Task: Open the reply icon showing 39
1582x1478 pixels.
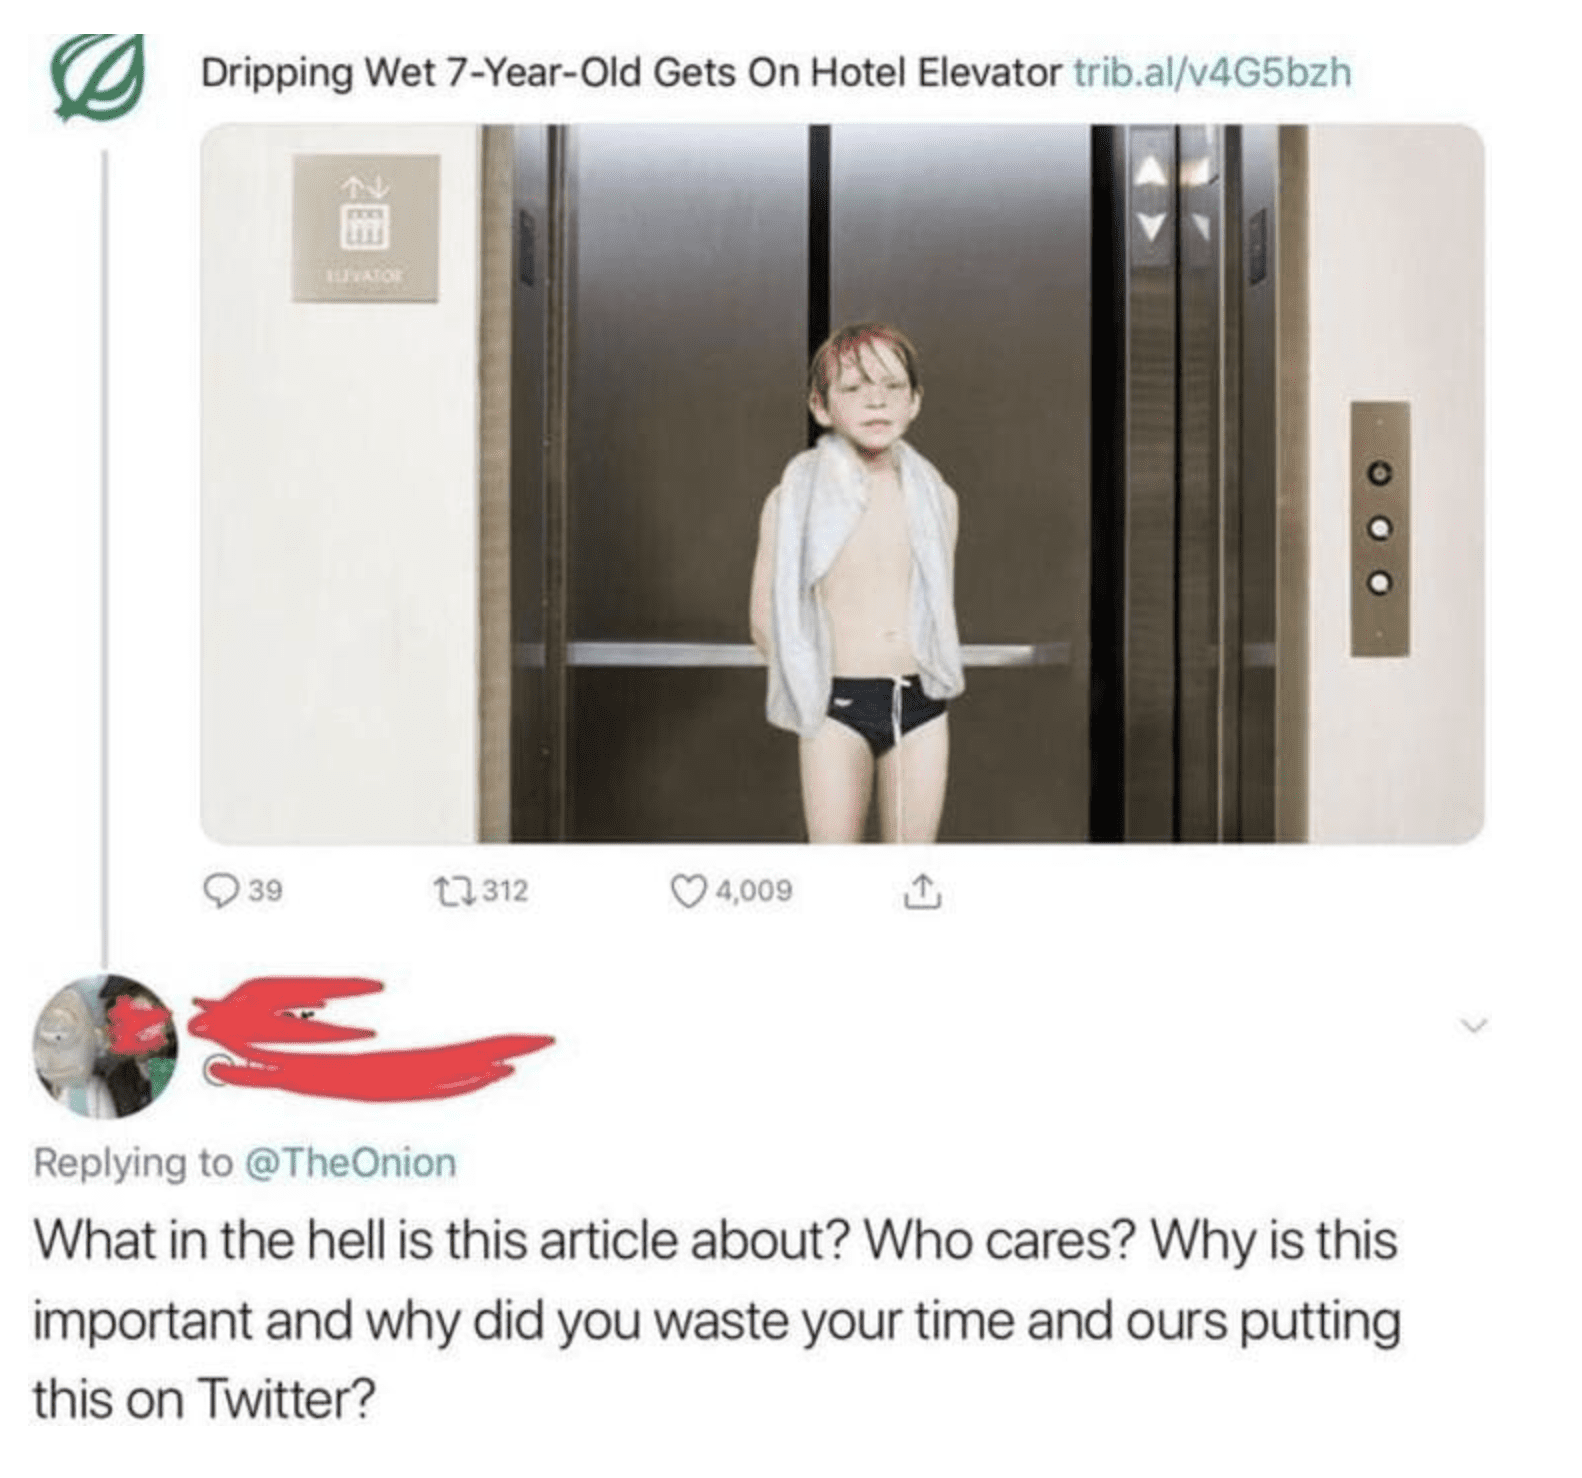Action: coord(217,889)
